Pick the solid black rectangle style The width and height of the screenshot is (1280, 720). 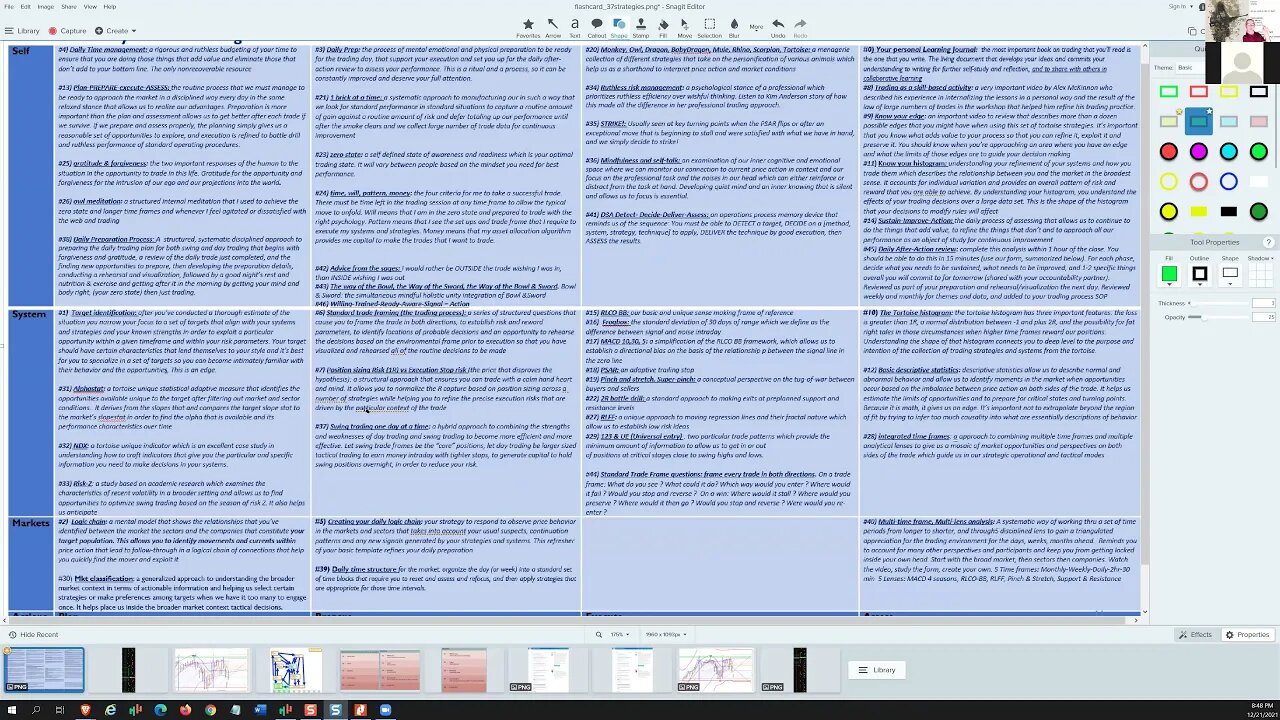coord(1229,212)
